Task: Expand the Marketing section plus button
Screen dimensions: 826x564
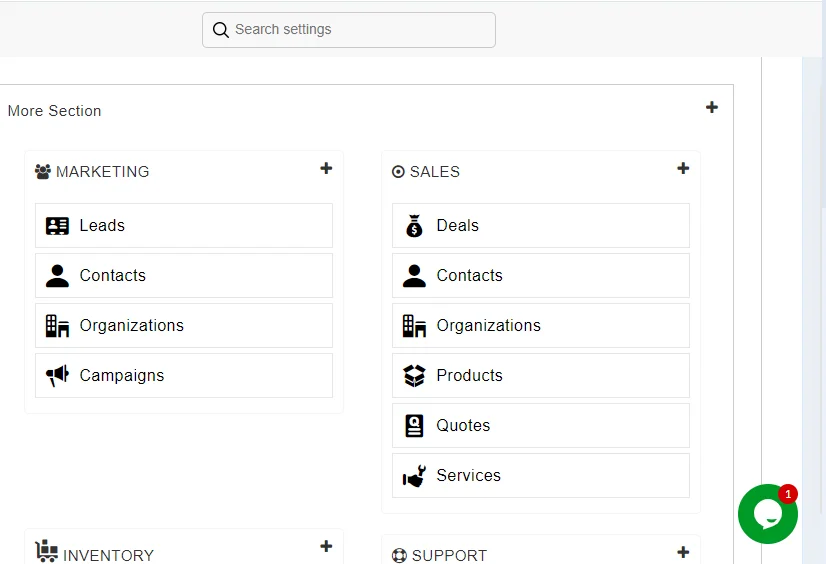Action: click(x=326, y=169)
